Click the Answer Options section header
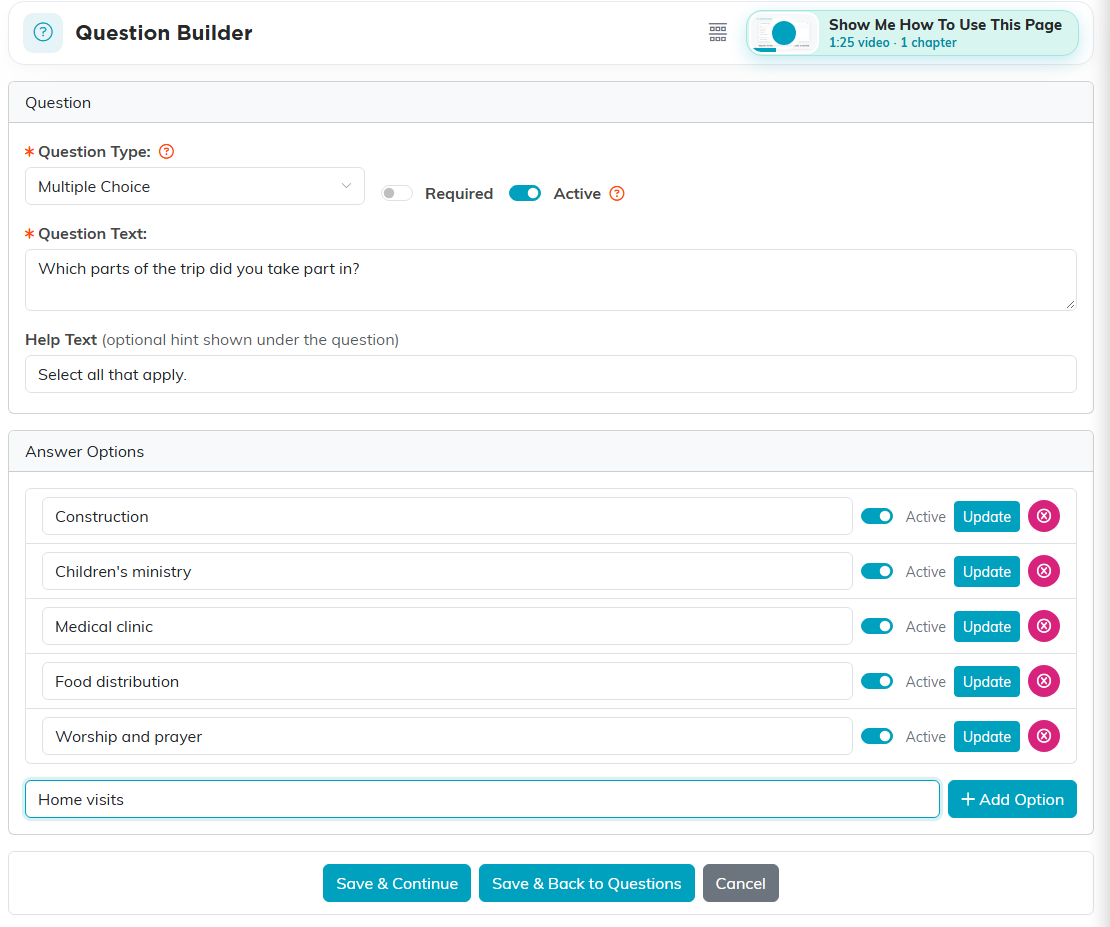The image size is (1110, 927). [551, 452]
